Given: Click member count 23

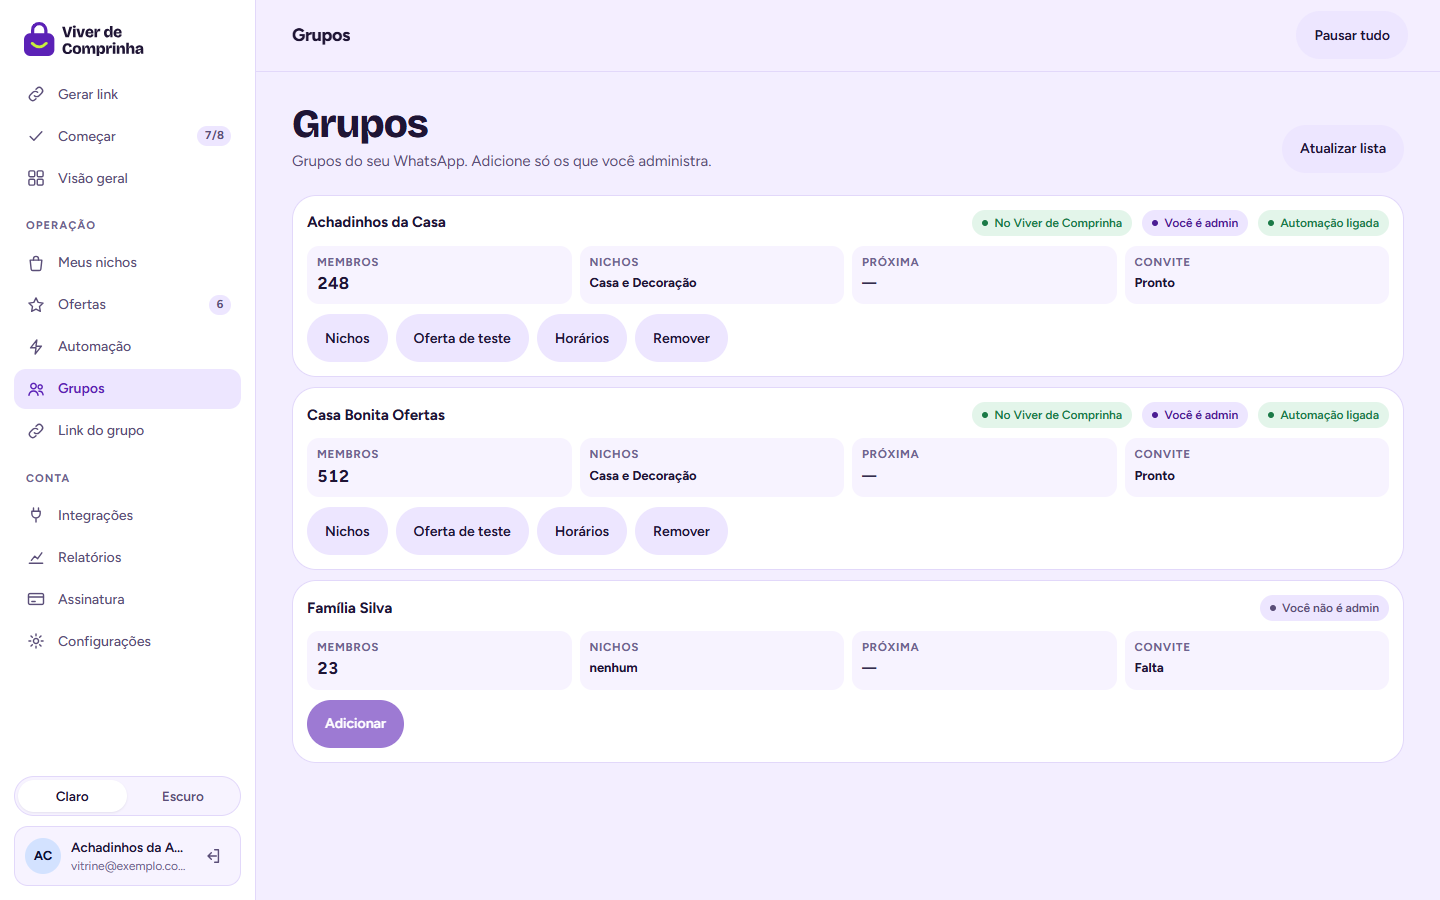Looking at the screenshot, I should [x=328, y=669].
